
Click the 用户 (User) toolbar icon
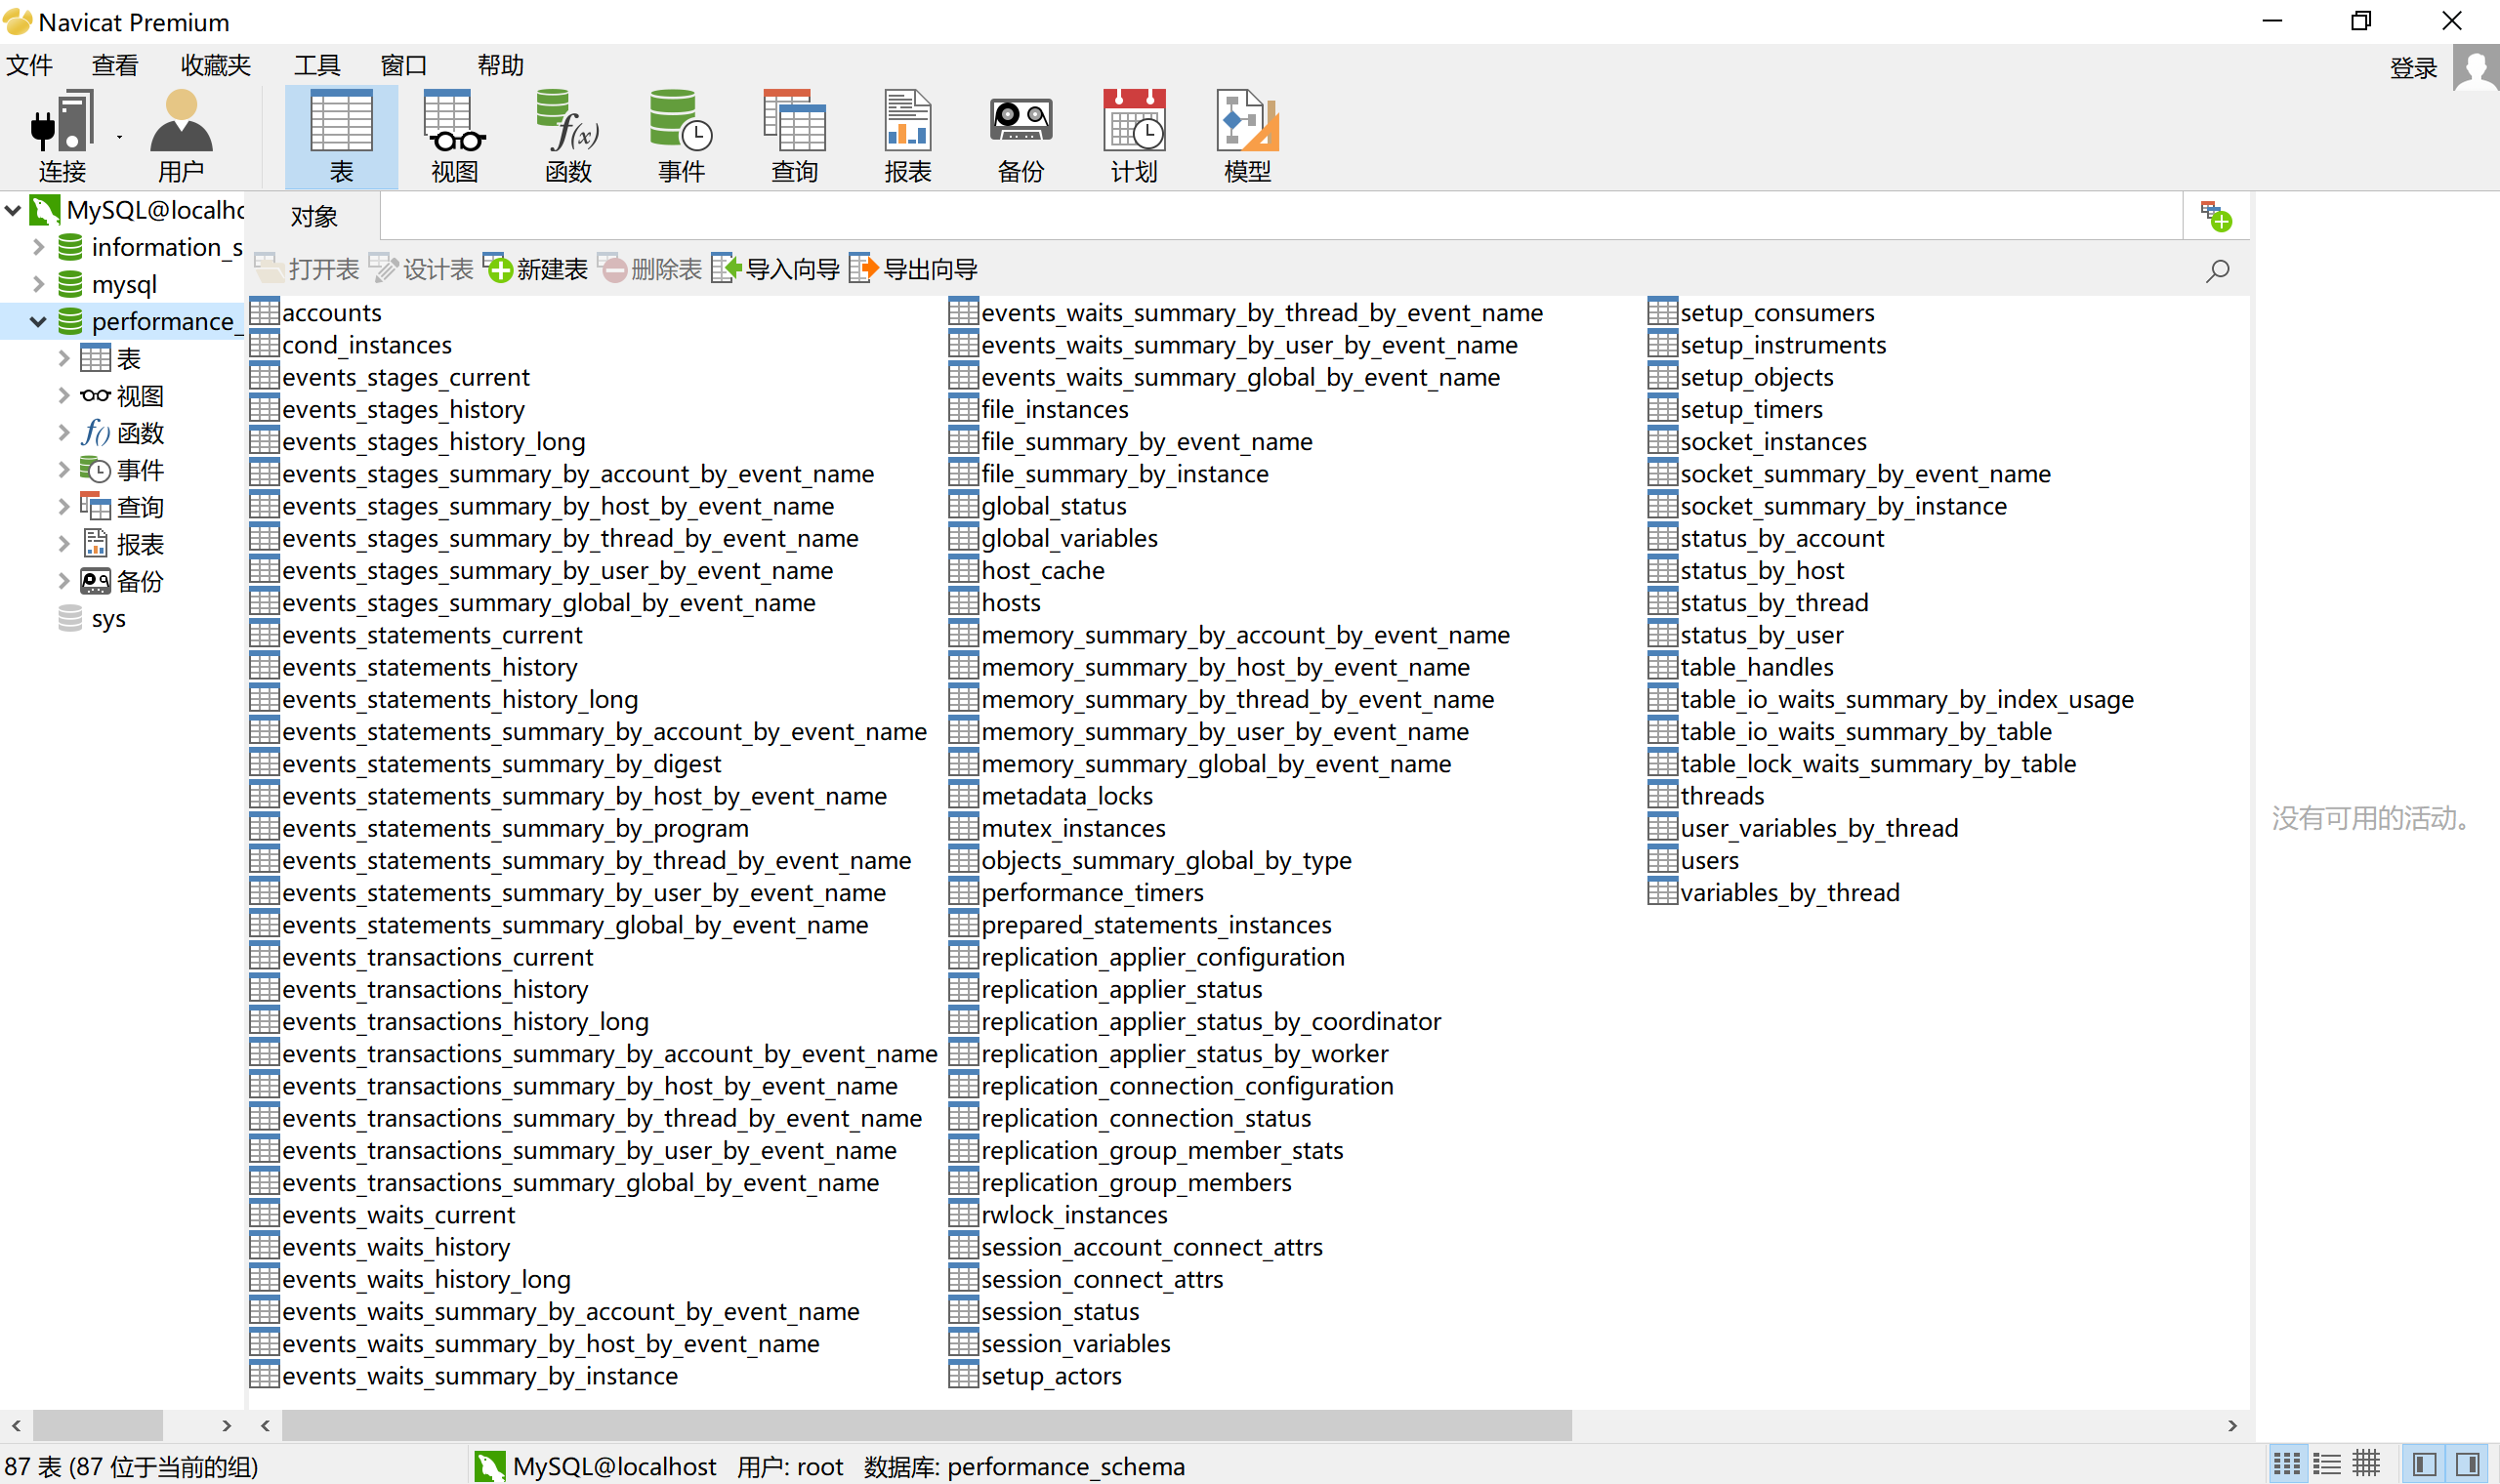click(180, 135)
